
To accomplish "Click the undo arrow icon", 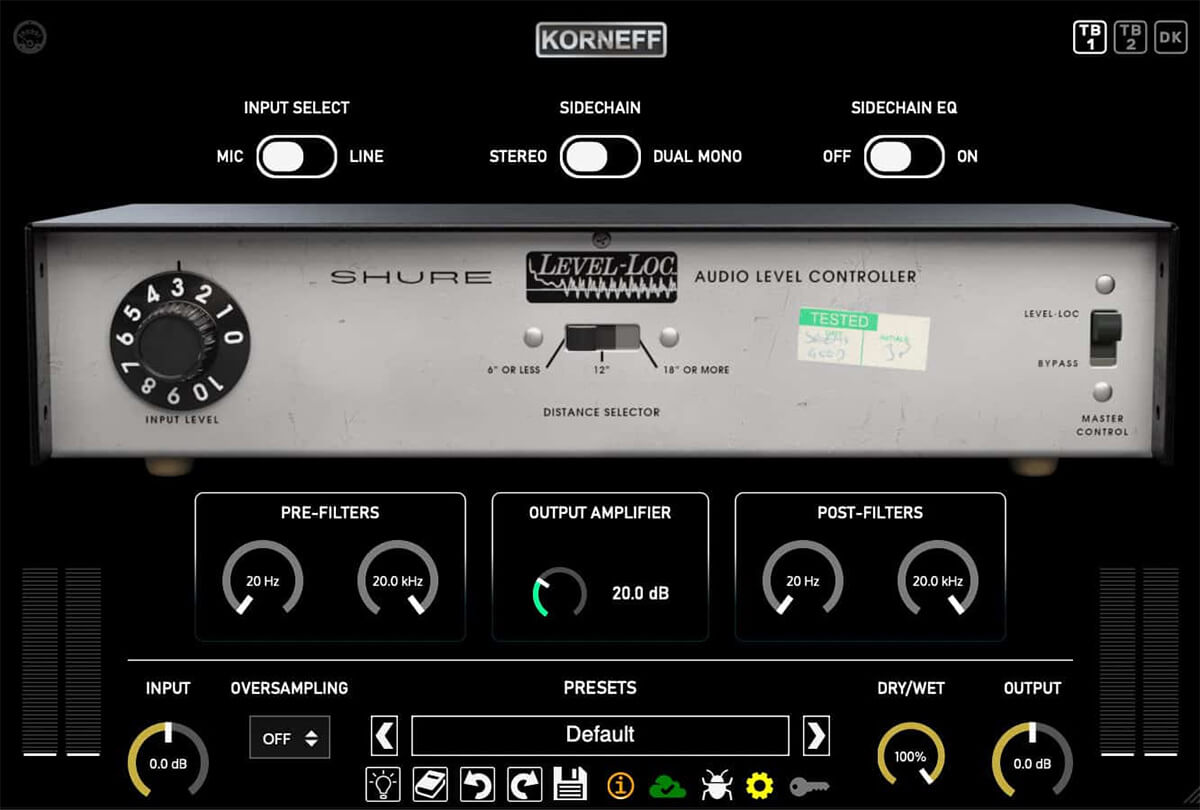I will 476,785.
